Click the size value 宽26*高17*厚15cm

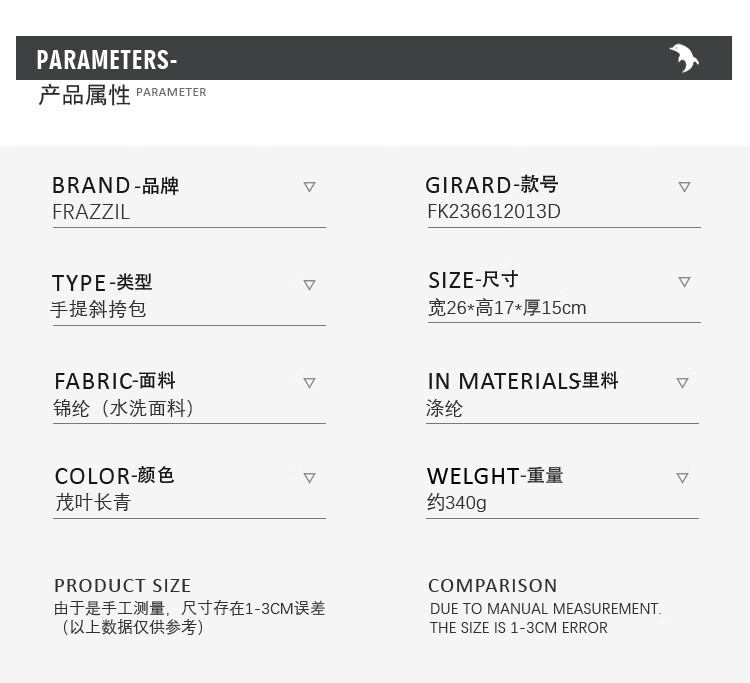coord(507,308)
